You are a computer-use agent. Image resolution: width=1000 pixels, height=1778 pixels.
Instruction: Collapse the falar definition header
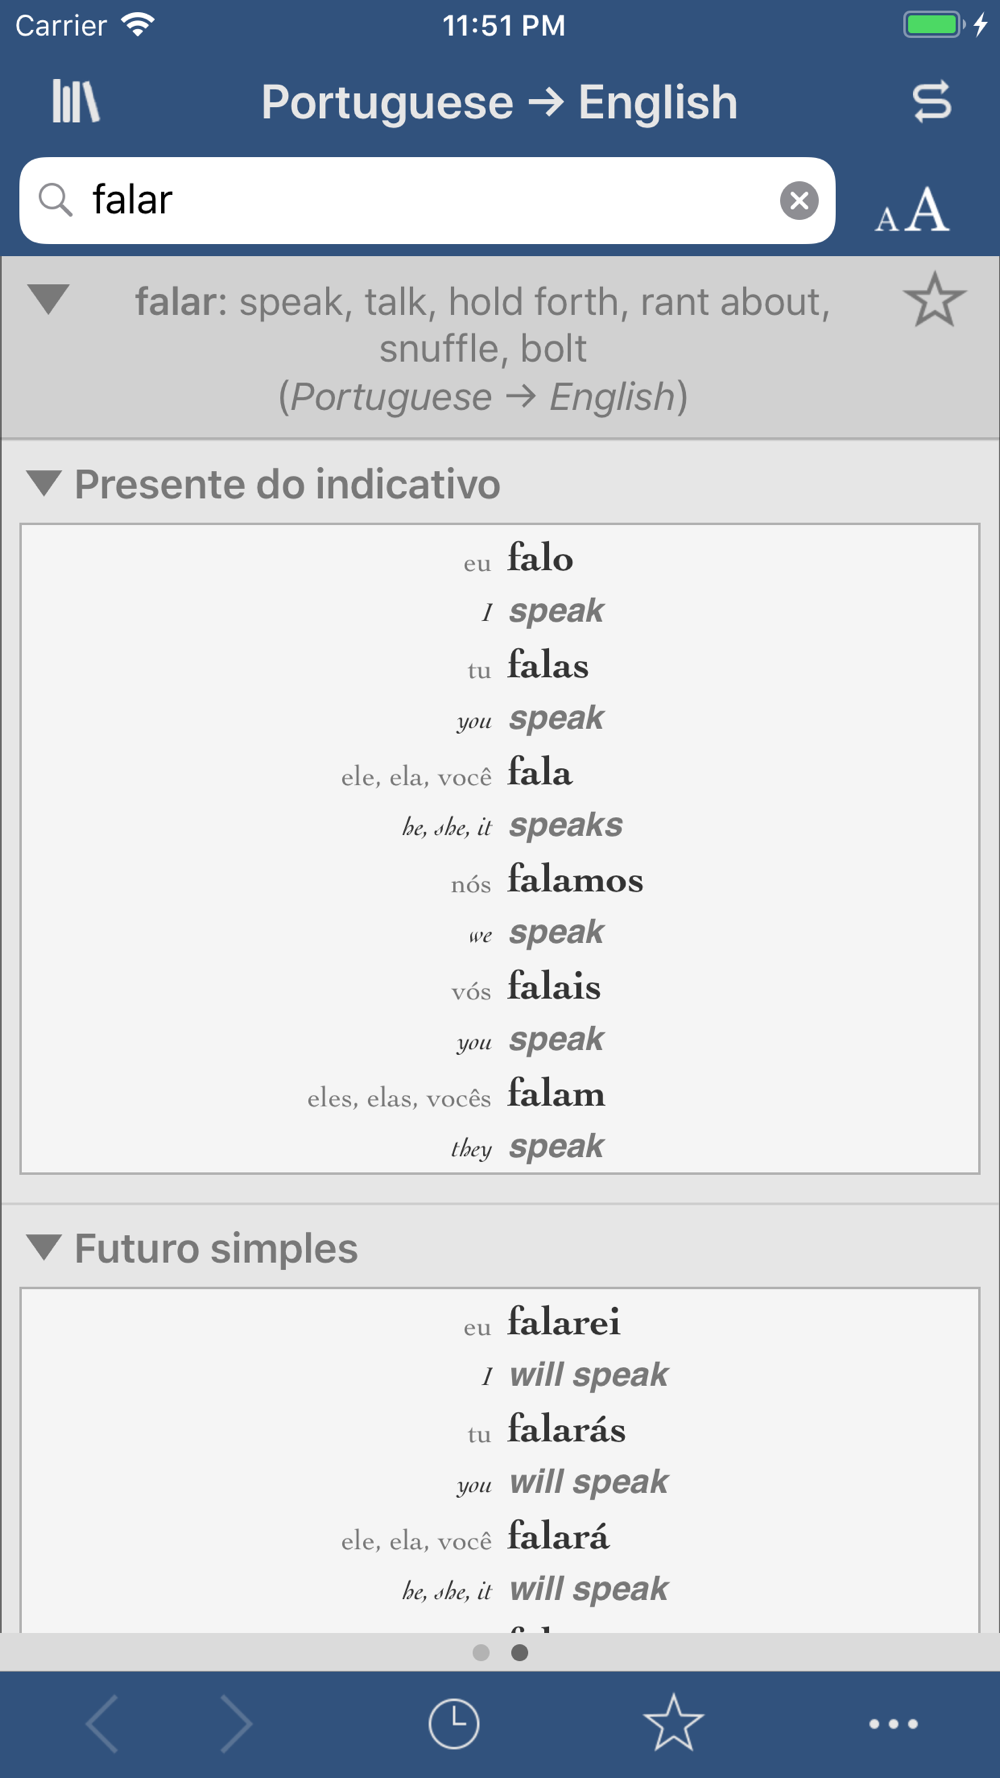(x=49, y=299)
